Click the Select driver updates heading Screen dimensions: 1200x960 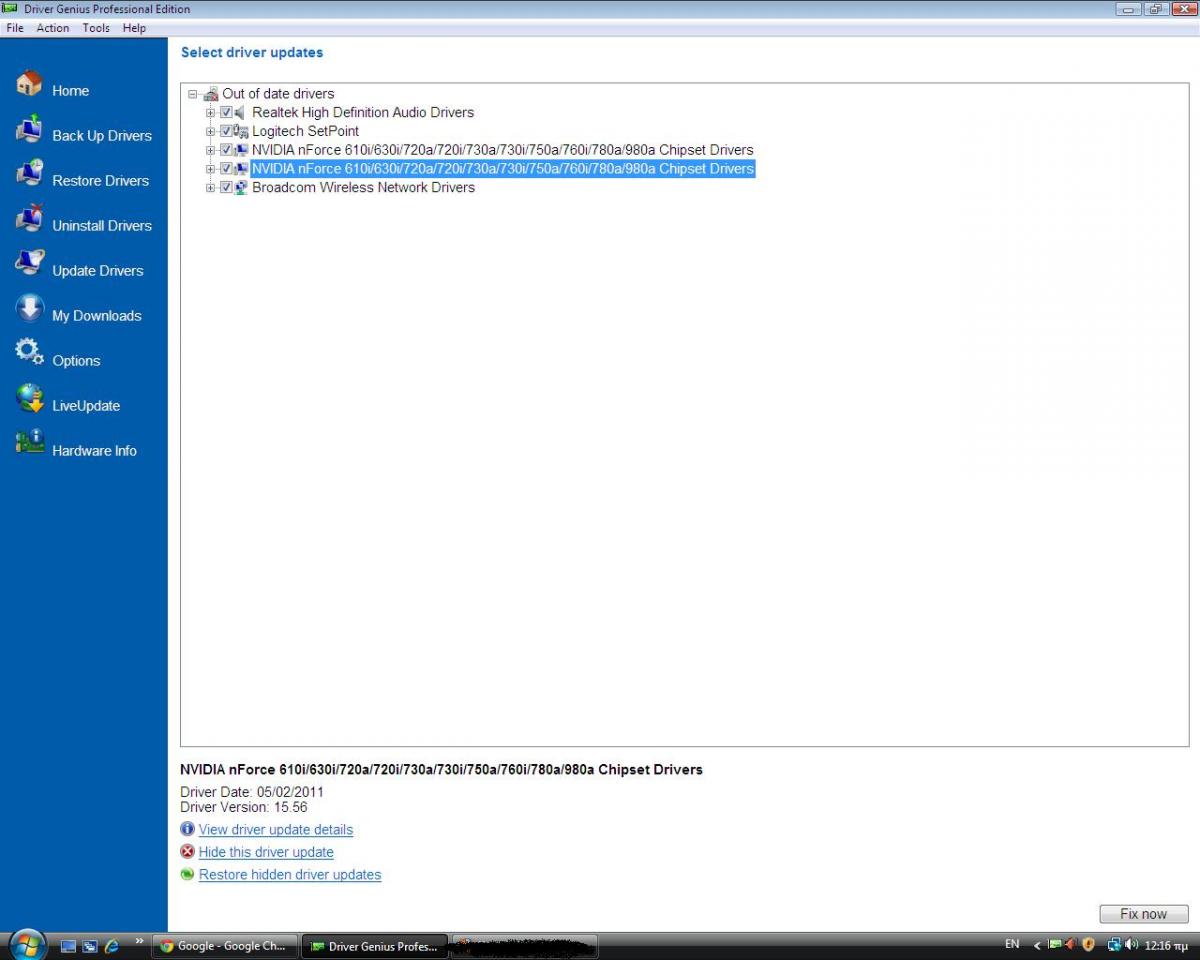[x=252, y=52]
